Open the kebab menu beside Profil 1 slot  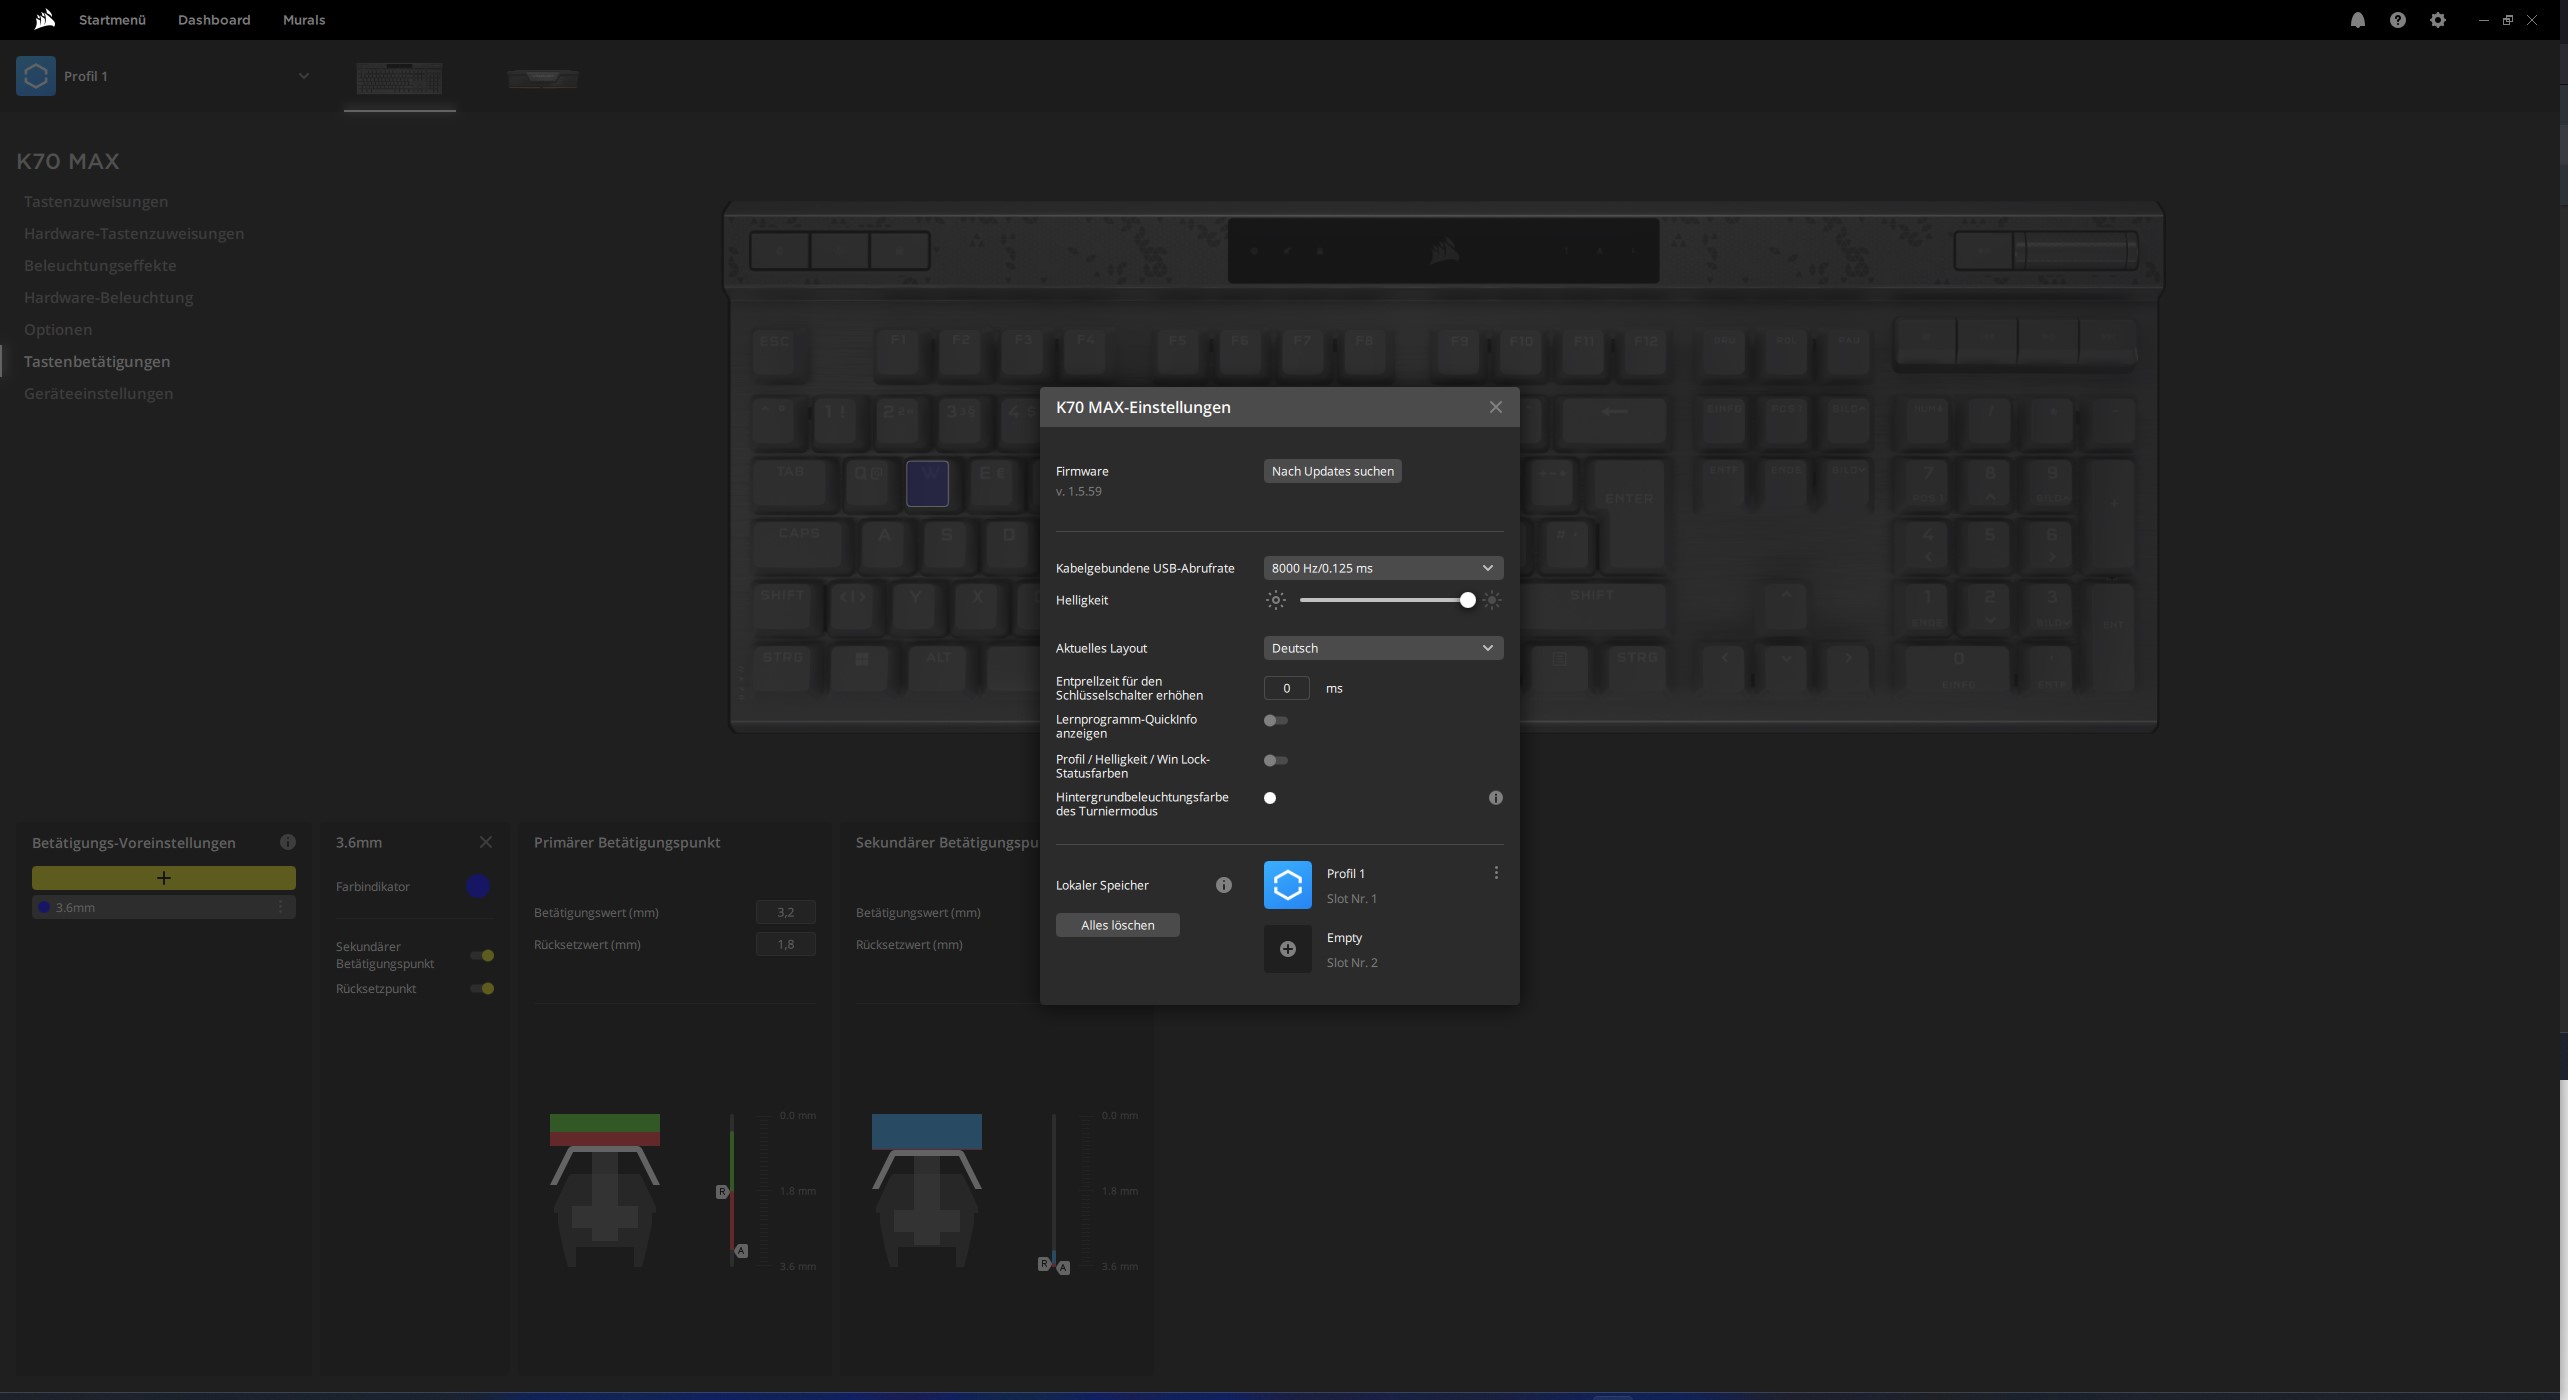tap(1496, 872)
